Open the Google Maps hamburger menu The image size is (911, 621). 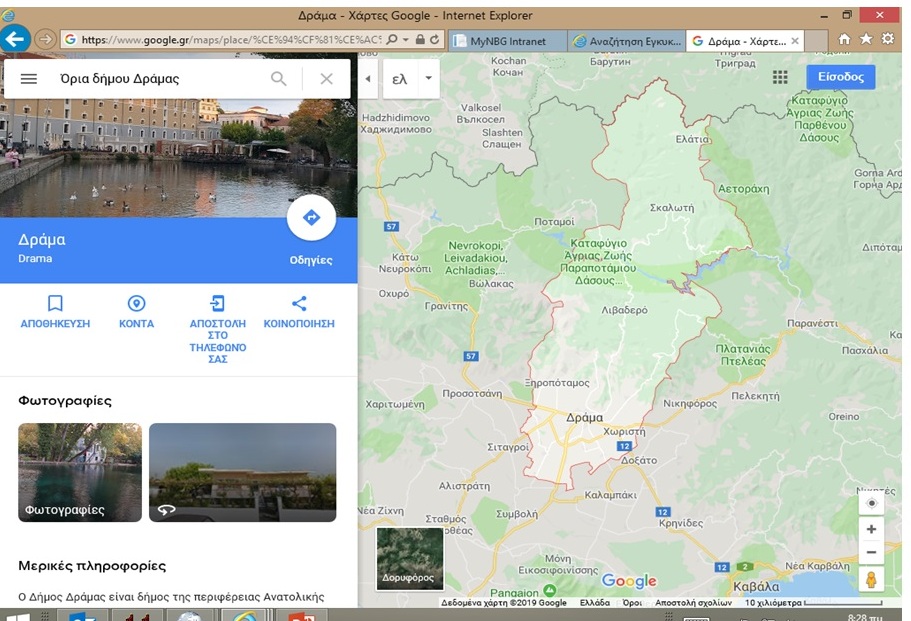pos(29,78)
